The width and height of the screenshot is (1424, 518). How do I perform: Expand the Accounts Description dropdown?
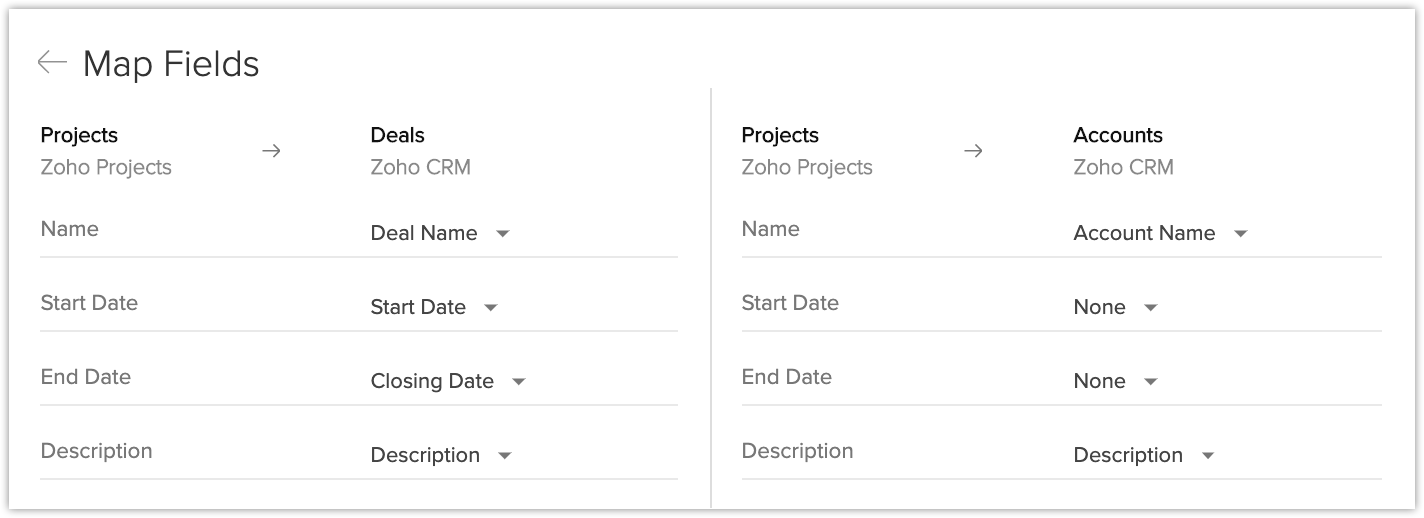[x=1144, y=455]
